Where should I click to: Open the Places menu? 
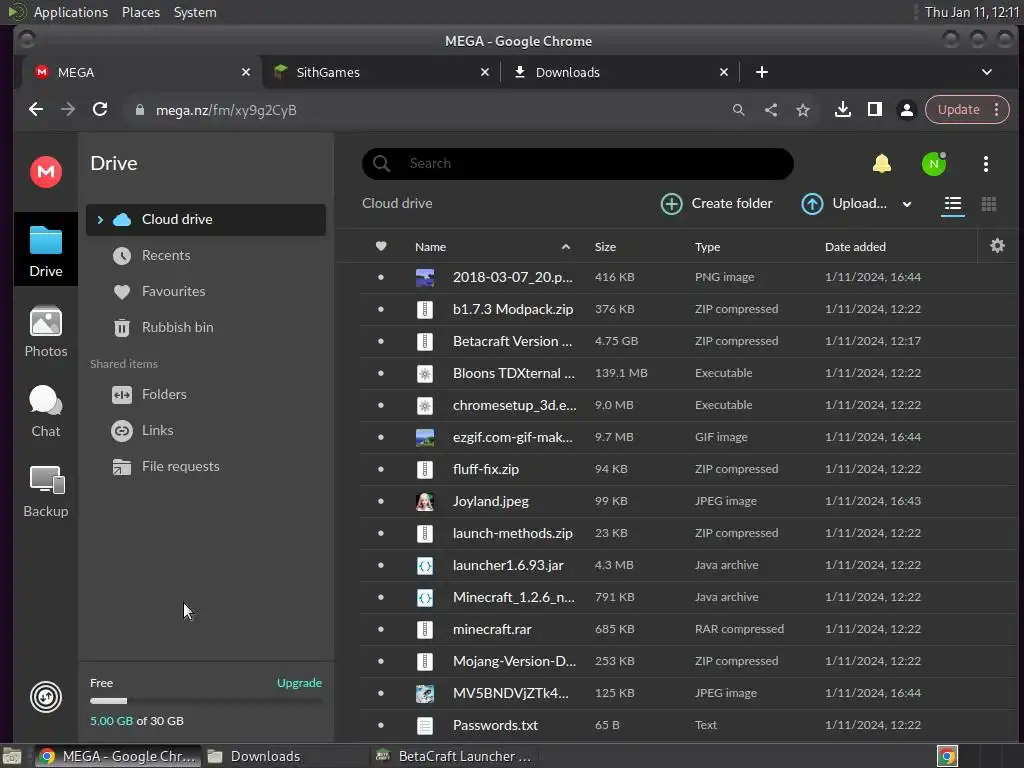pyautogui.click(x=140, y=12)
